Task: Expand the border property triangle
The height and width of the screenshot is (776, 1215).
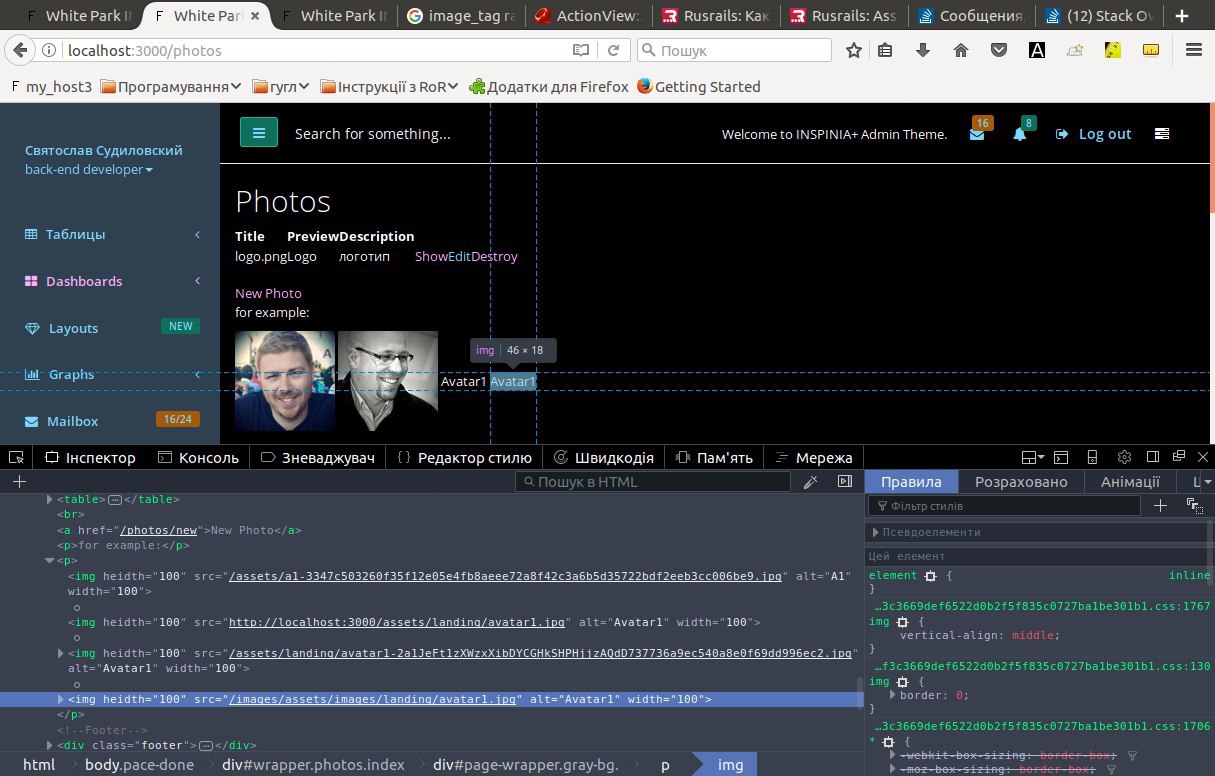Action: 893,694
